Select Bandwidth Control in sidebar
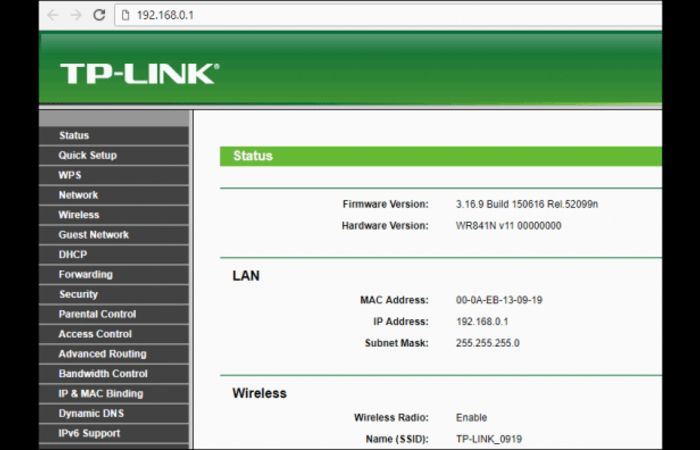This screenshot has width=700, height=450. coord(114,374)
